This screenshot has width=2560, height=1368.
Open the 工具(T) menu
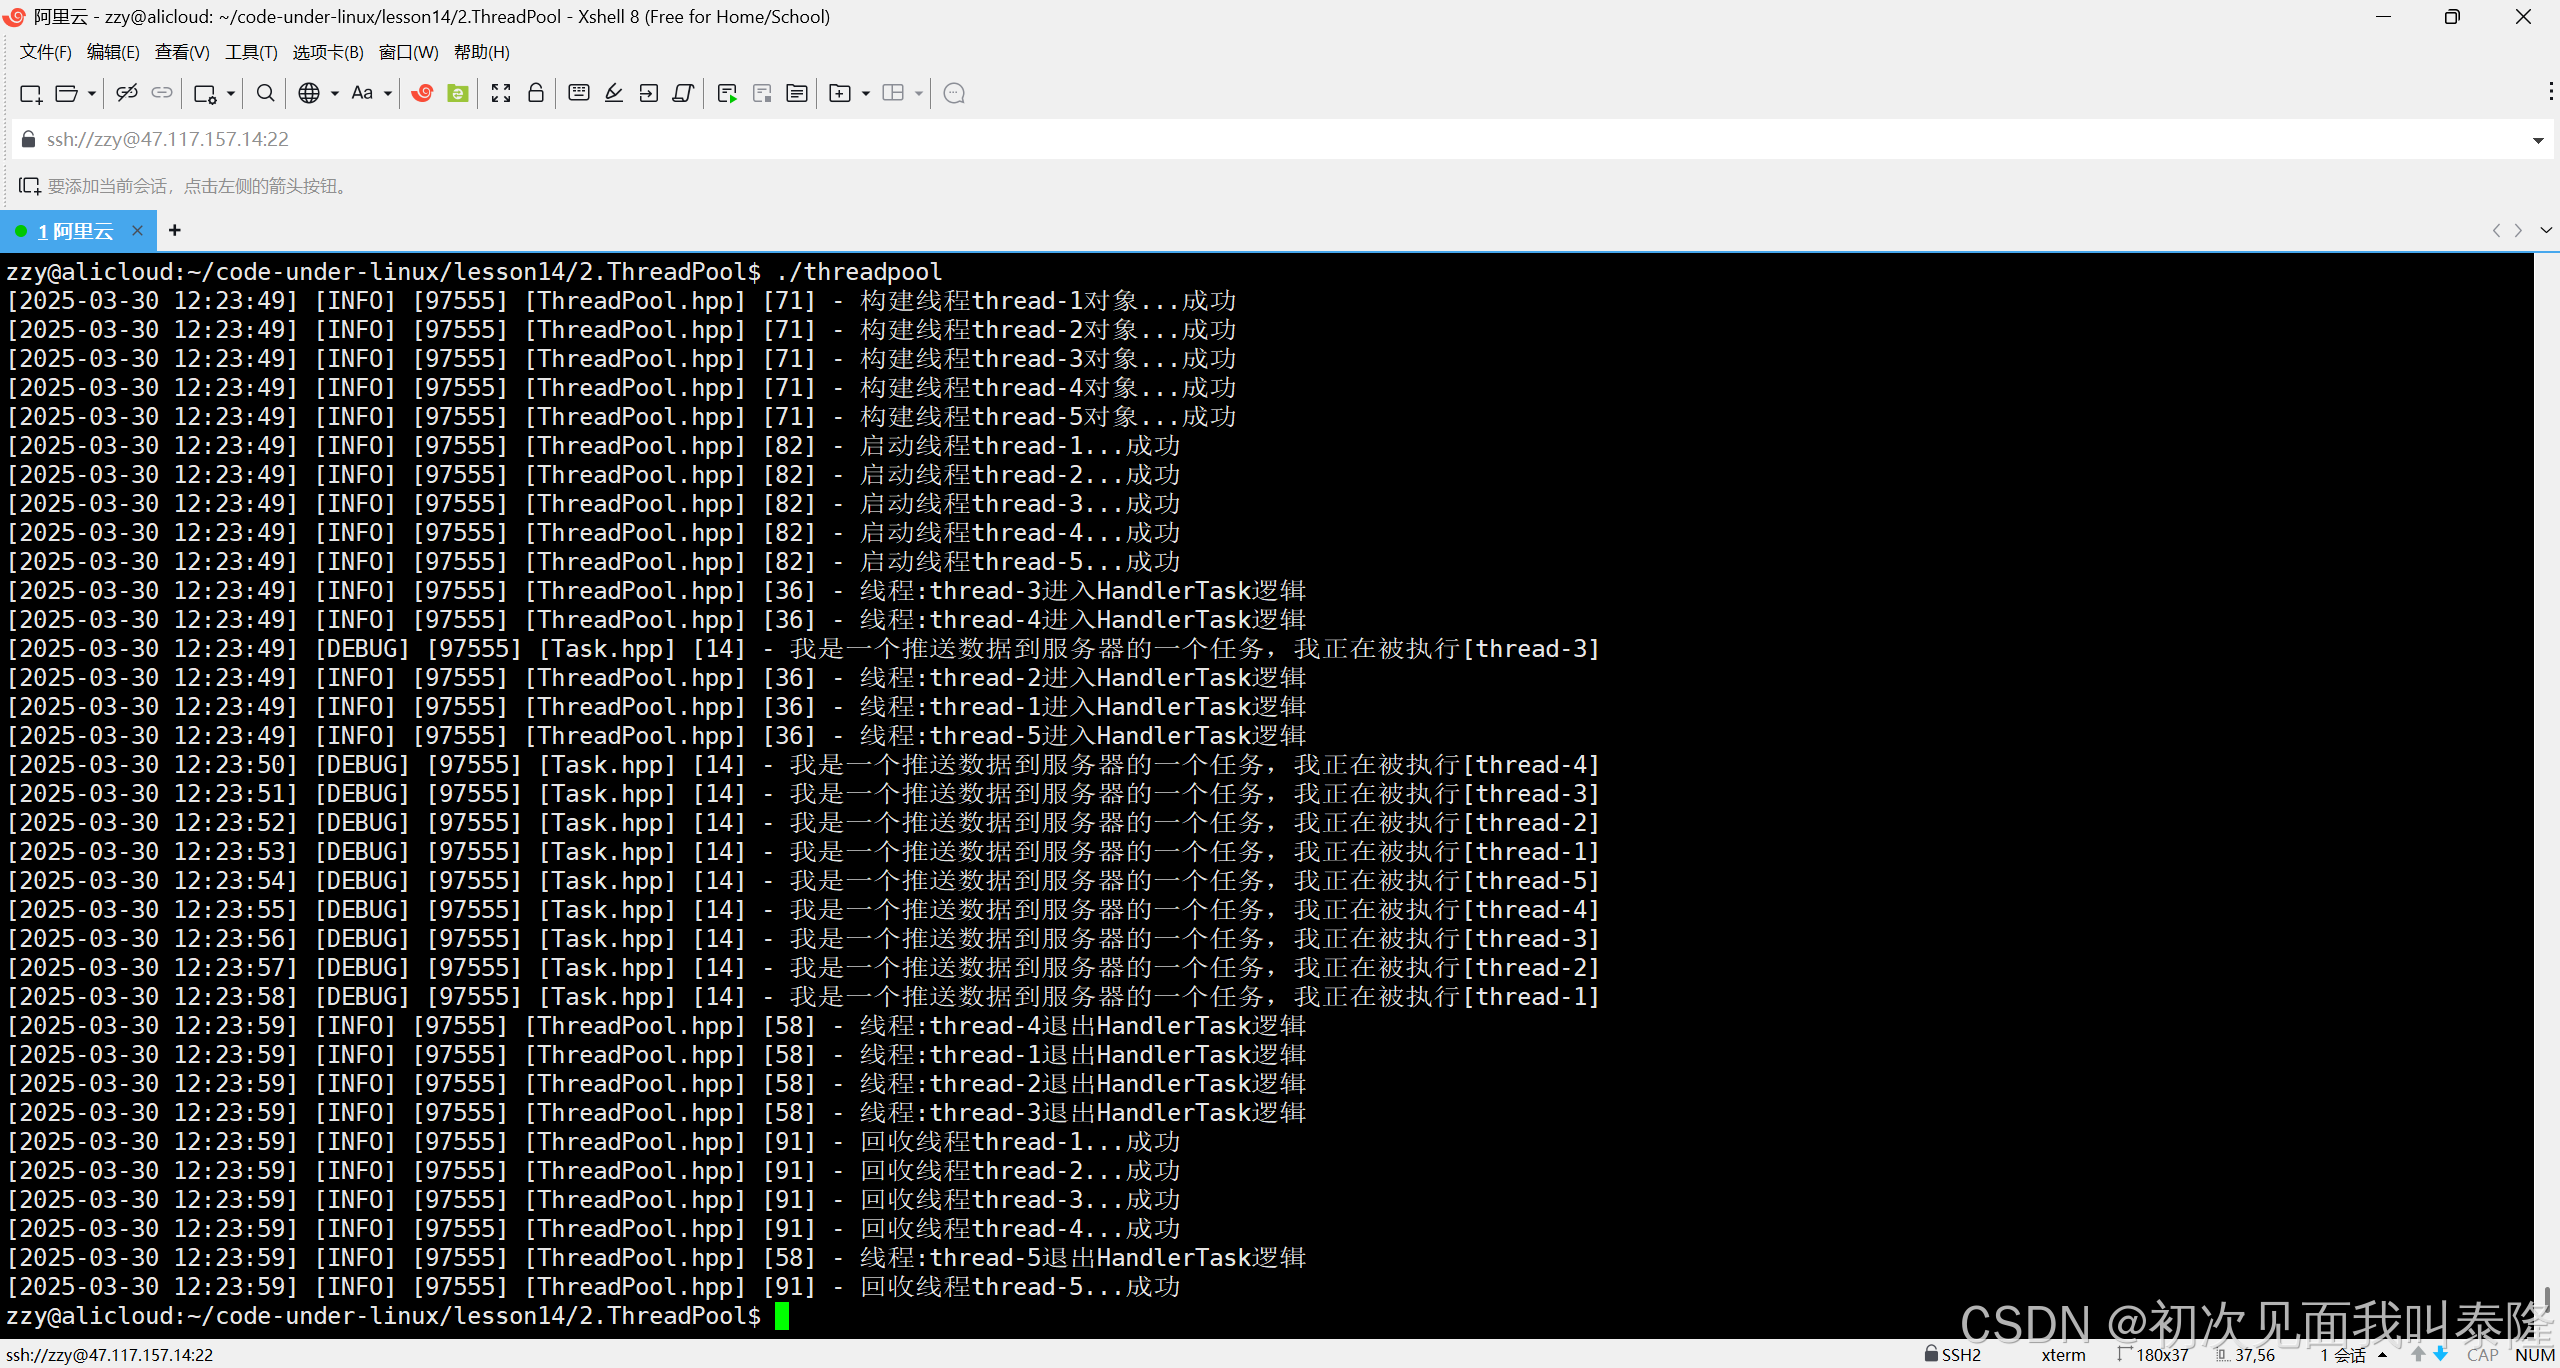pos(250,52)
